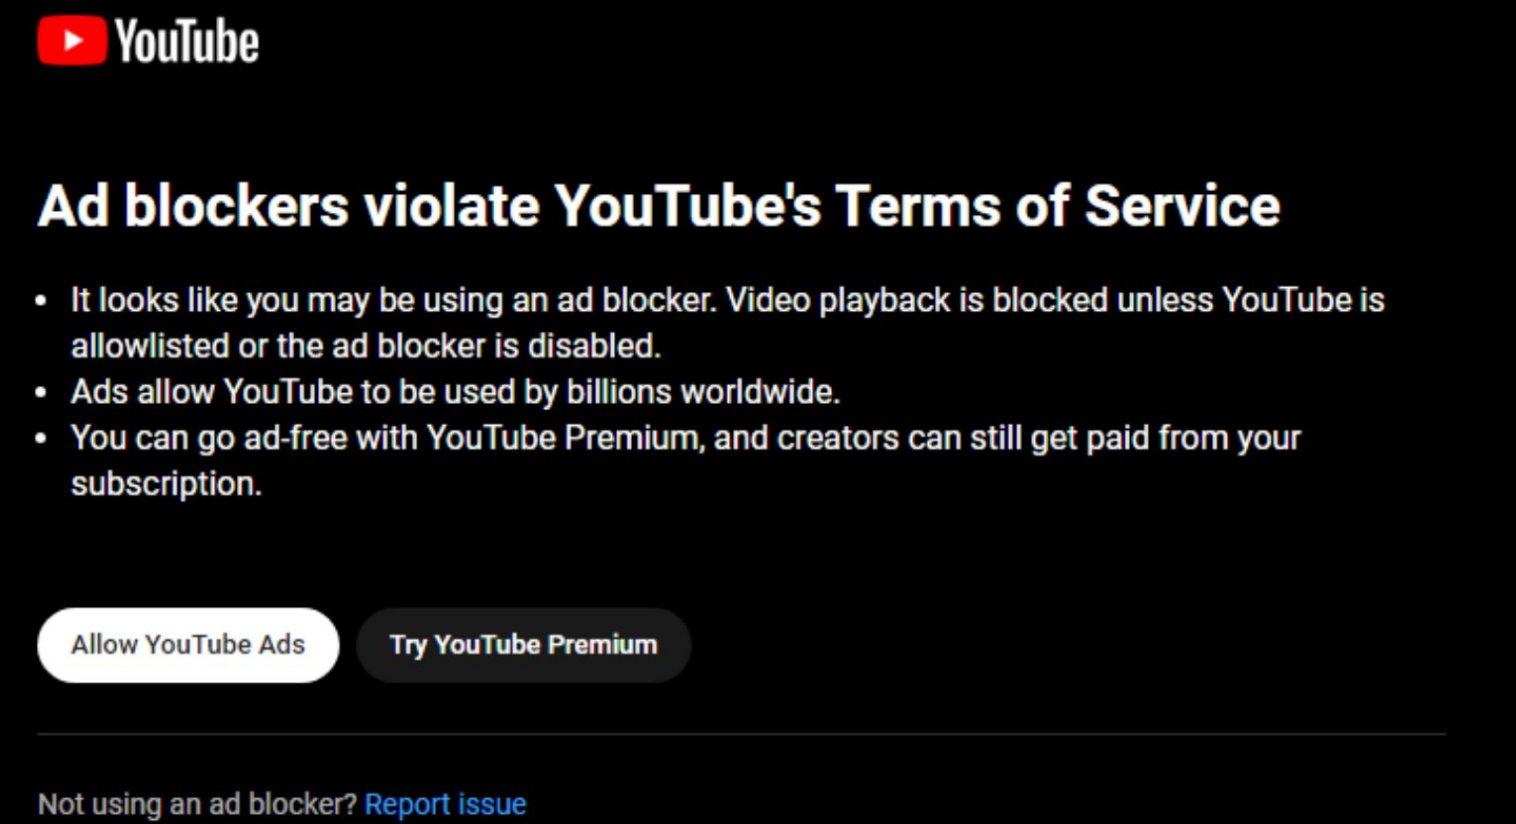Click the red YouTube play logo
The image size is (1516, 824).
[x=72, y=42]
